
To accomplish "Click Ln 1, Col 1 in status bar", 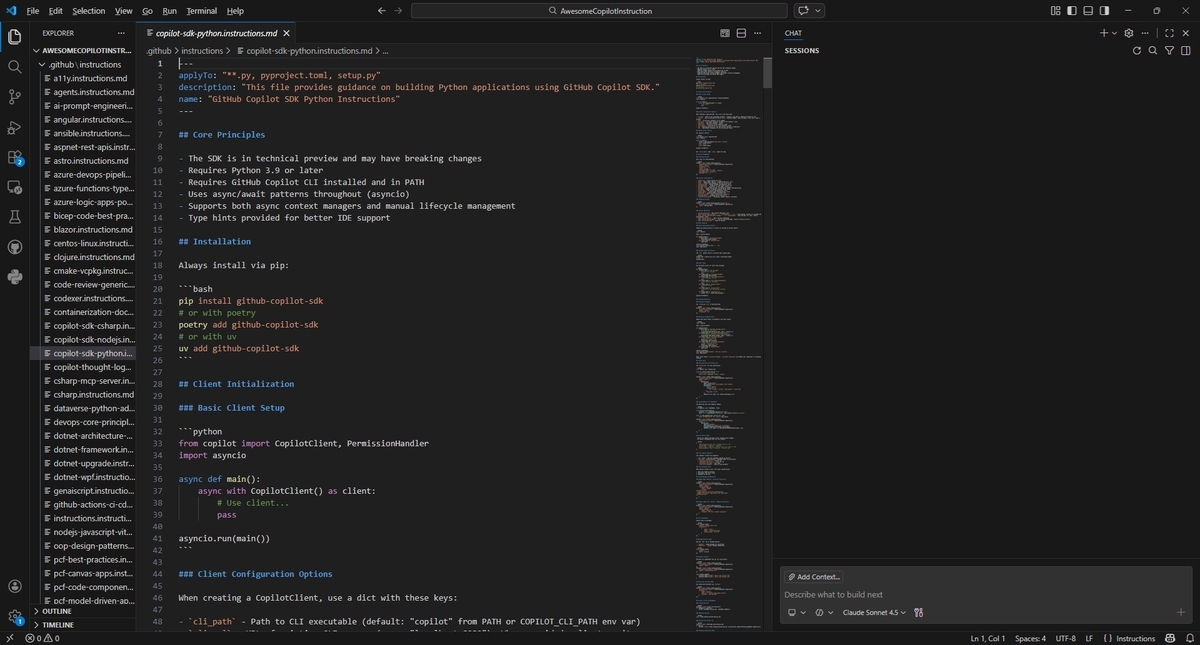I will [987, 638].
